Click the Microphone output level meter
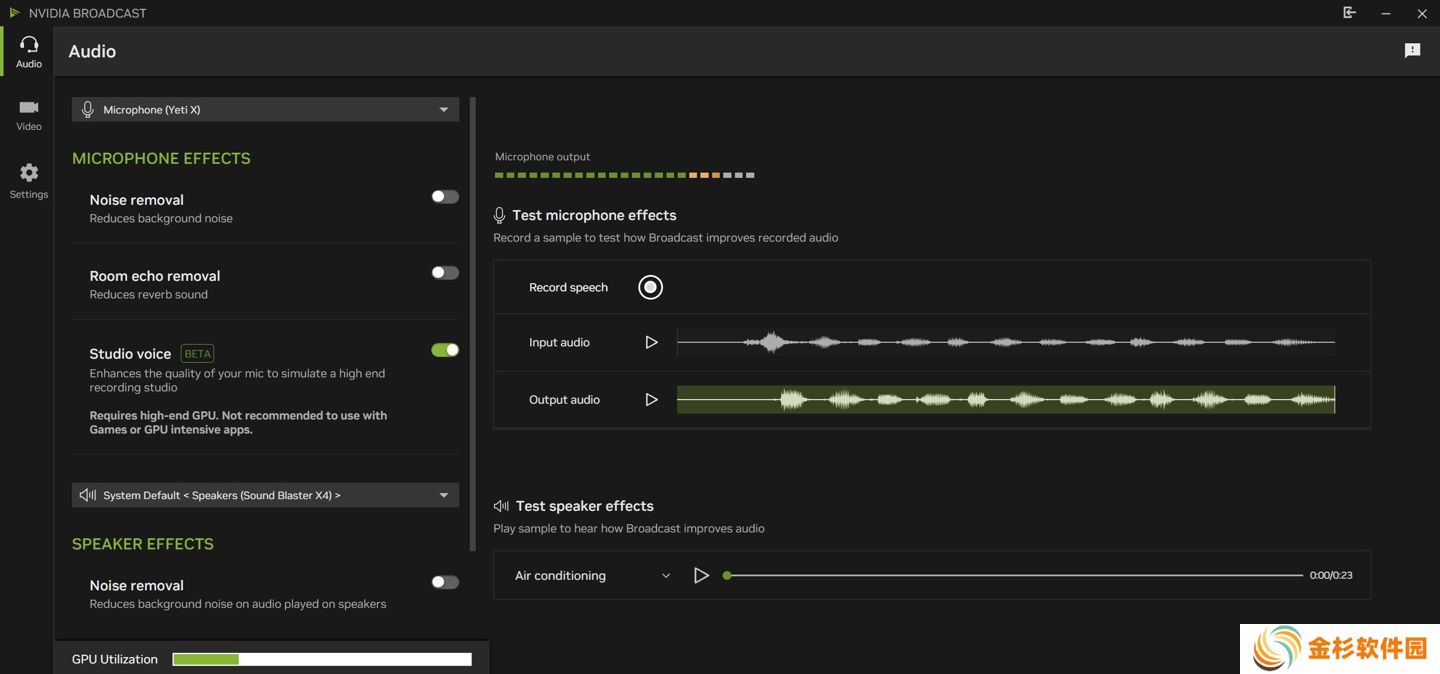This screenshot has height=674, width=1440. (x=624, y=175)
